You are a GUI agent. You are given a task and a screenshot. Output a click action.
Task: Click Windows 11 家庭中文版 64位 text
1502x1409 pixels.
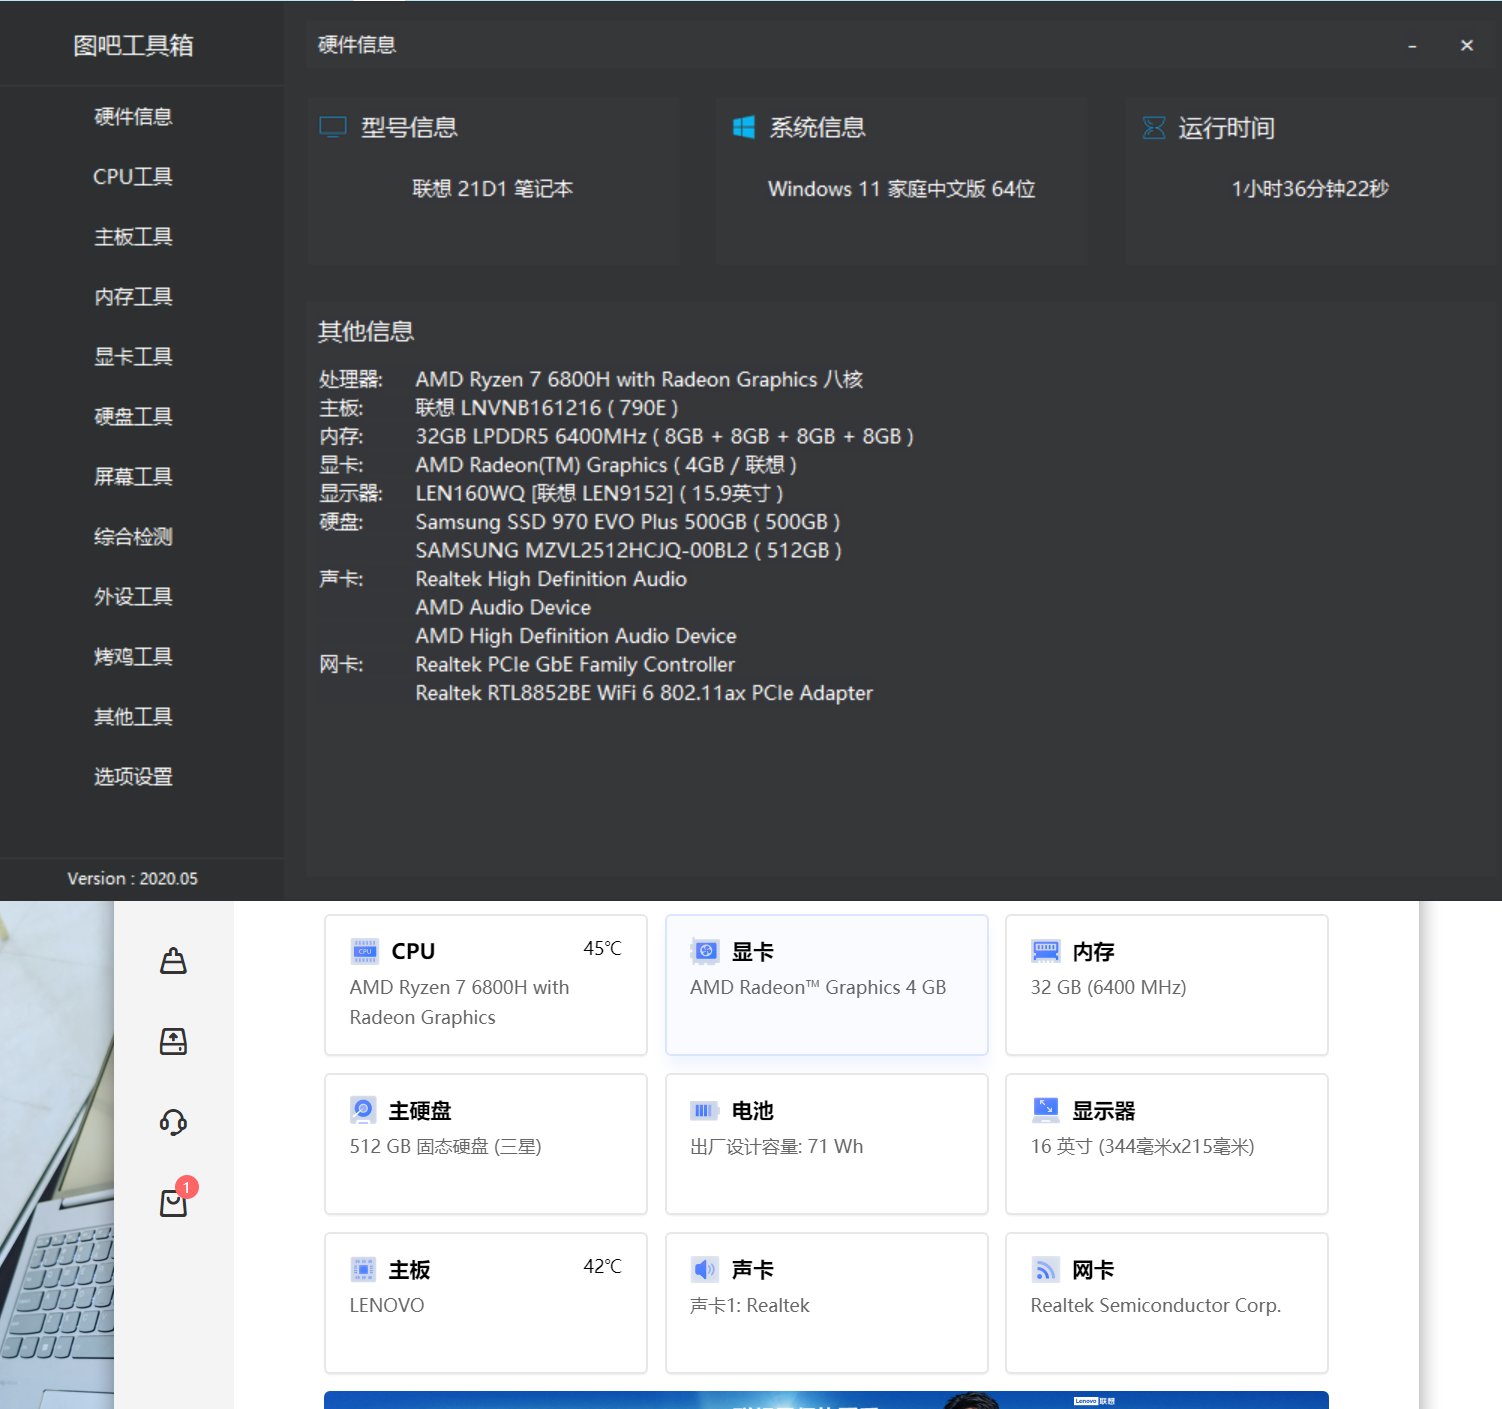coord(901,189)
